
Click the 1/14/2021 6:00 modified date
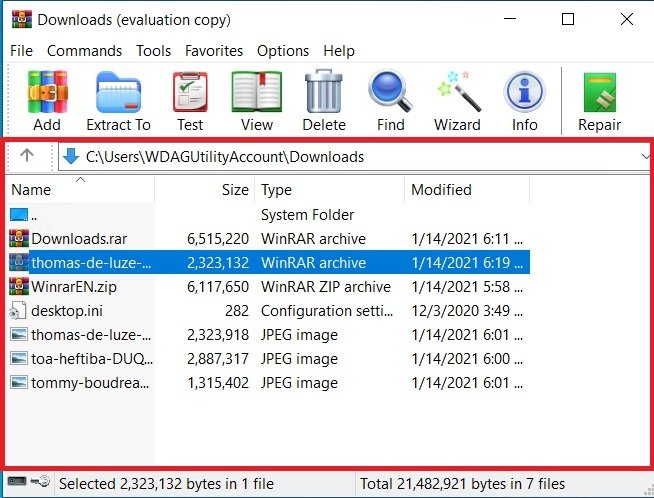467,359
